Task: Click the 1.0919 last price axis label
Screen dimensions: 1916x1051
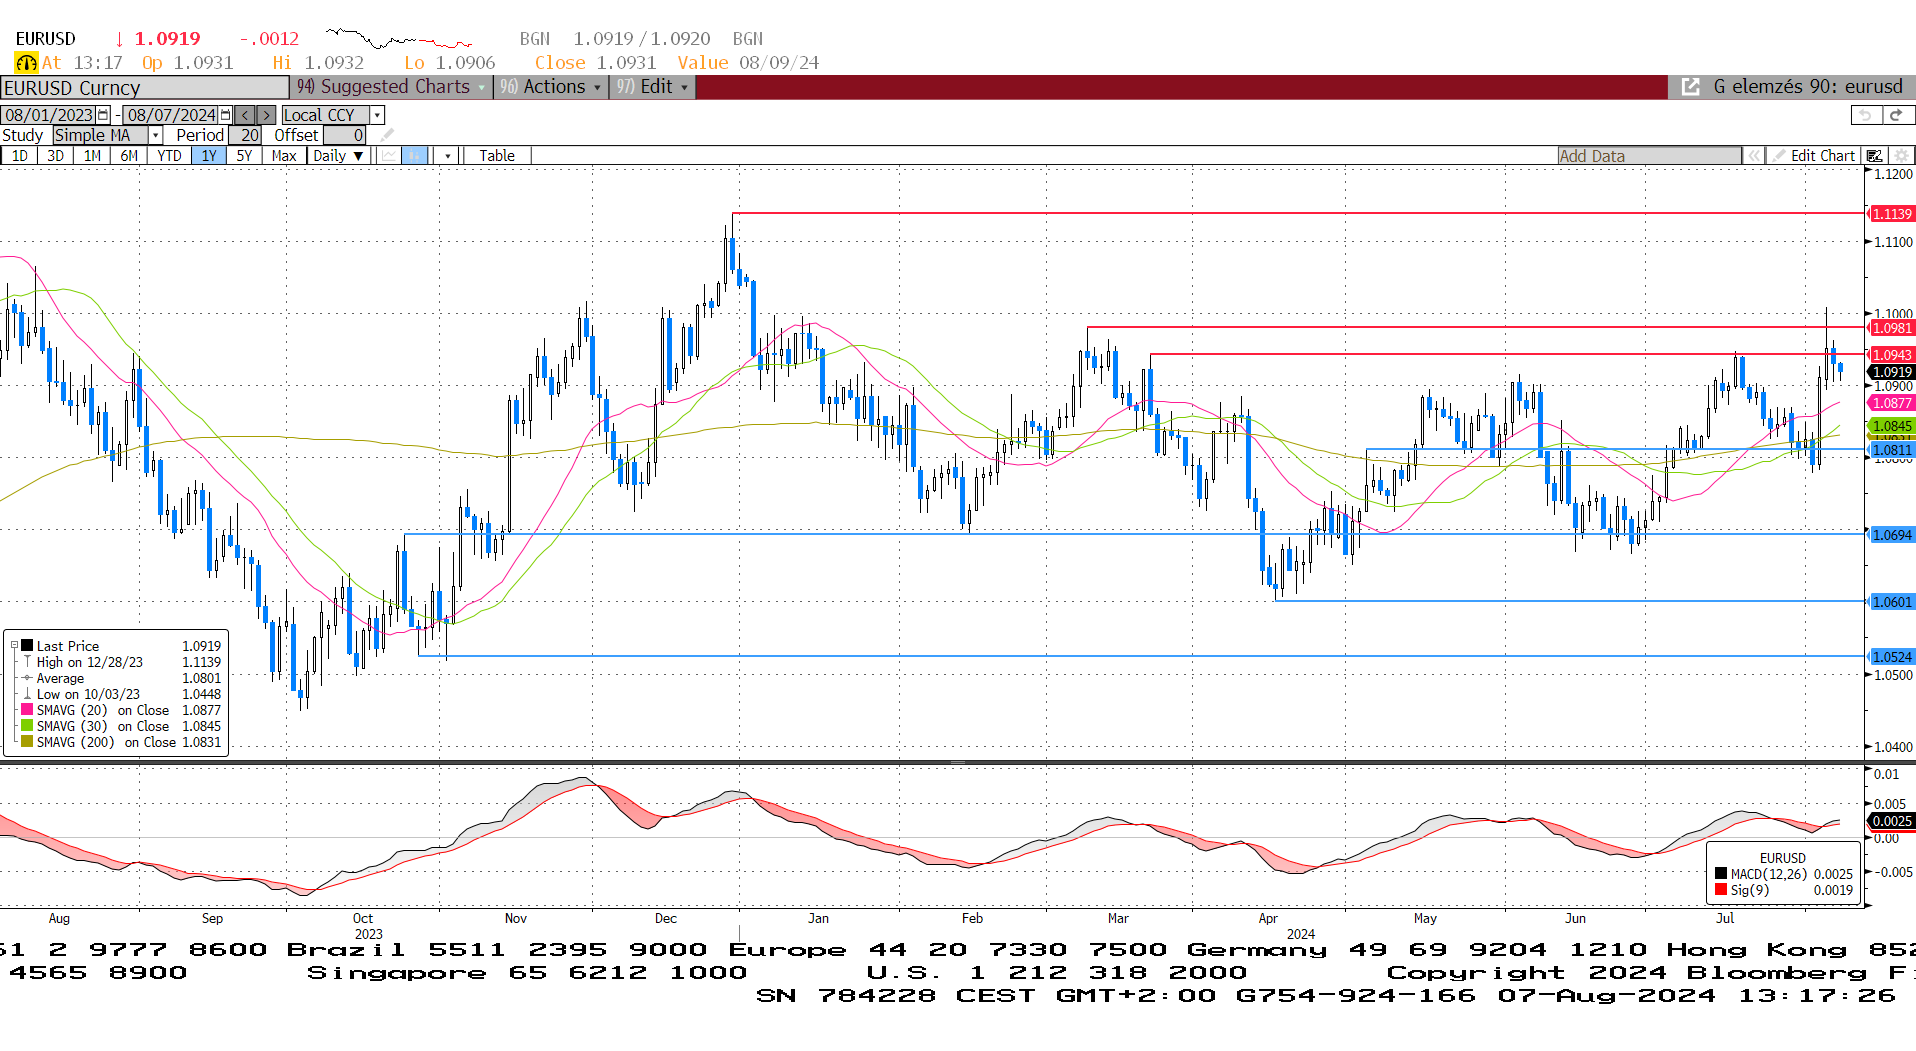Action: (x=1892, y=372)
